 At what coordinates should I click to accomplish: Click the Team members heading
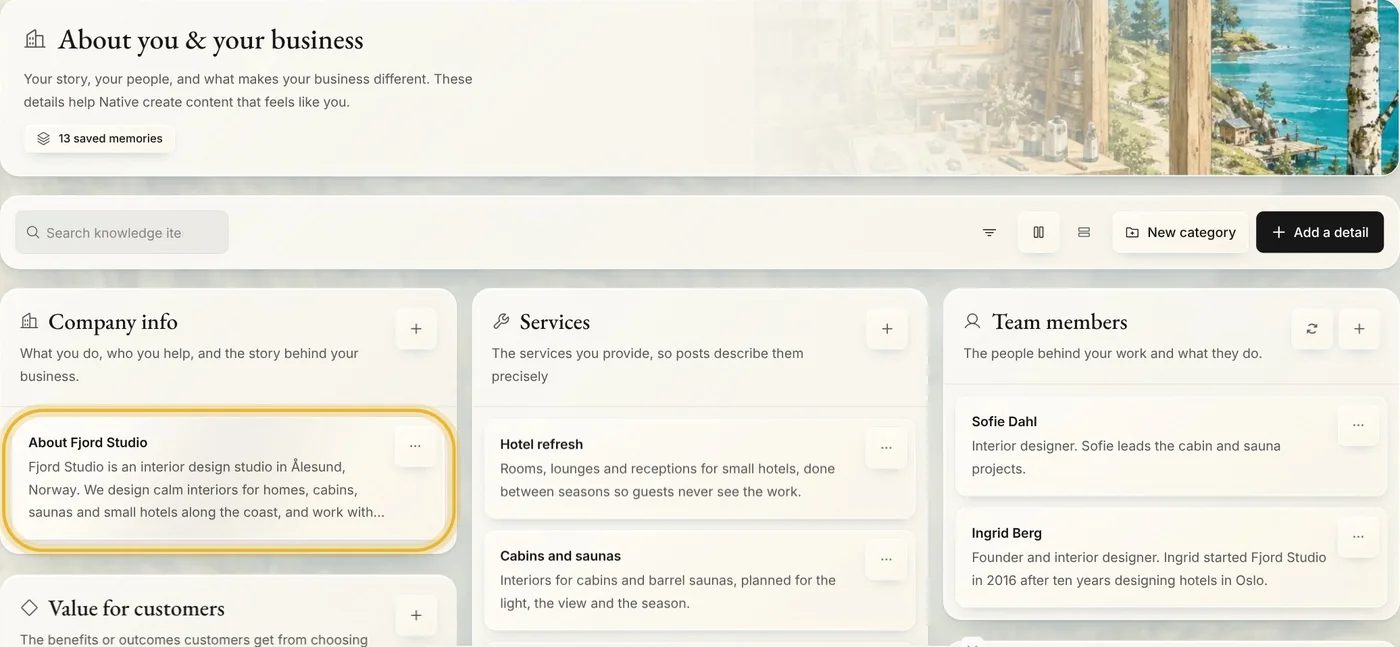point(1059,322)
